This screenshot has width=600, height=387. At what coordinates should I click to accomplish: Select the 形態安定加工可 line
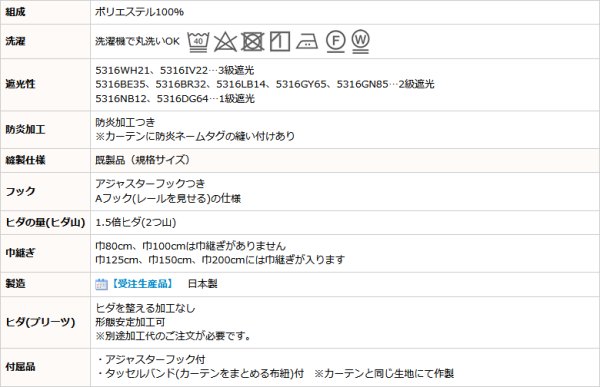click(x=130, y=322)
